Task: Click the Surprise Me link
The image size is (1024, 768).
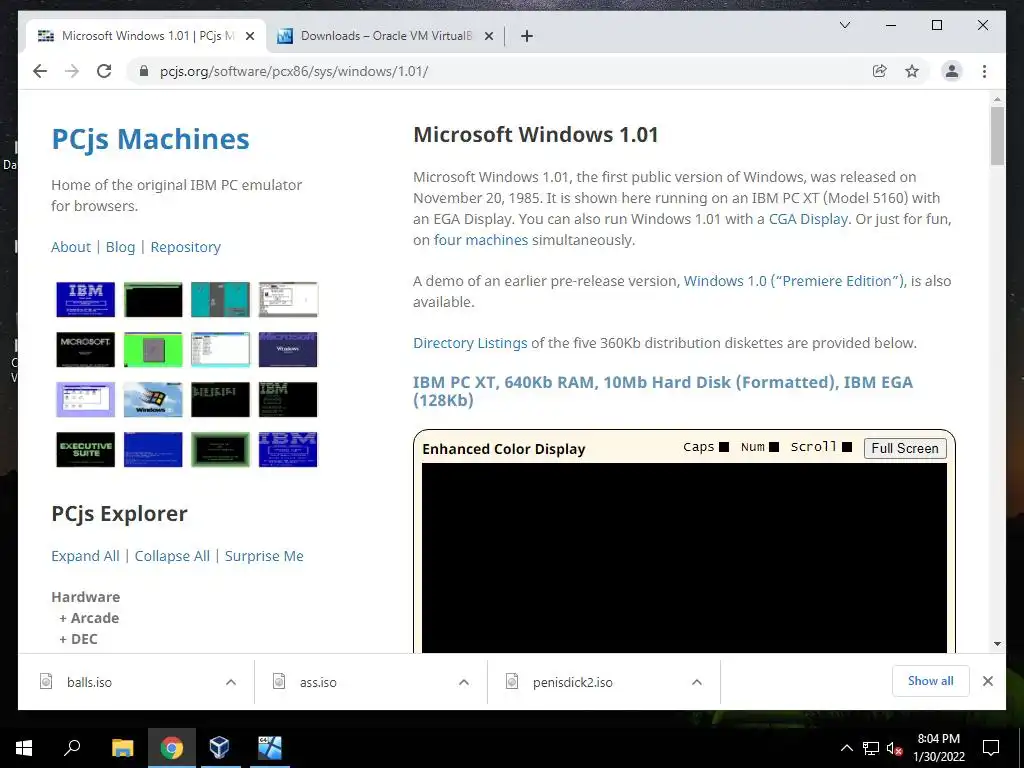Action: (264, 556)
